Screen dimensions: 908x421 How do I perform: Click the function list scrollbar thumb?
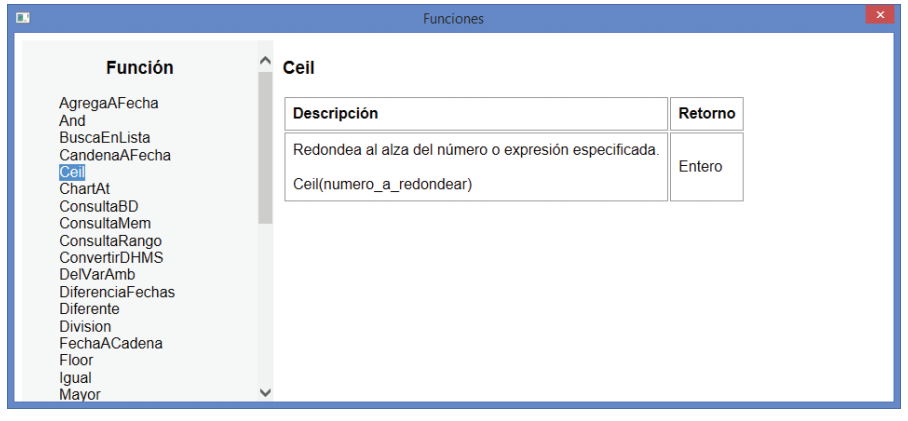pos(265,145)
